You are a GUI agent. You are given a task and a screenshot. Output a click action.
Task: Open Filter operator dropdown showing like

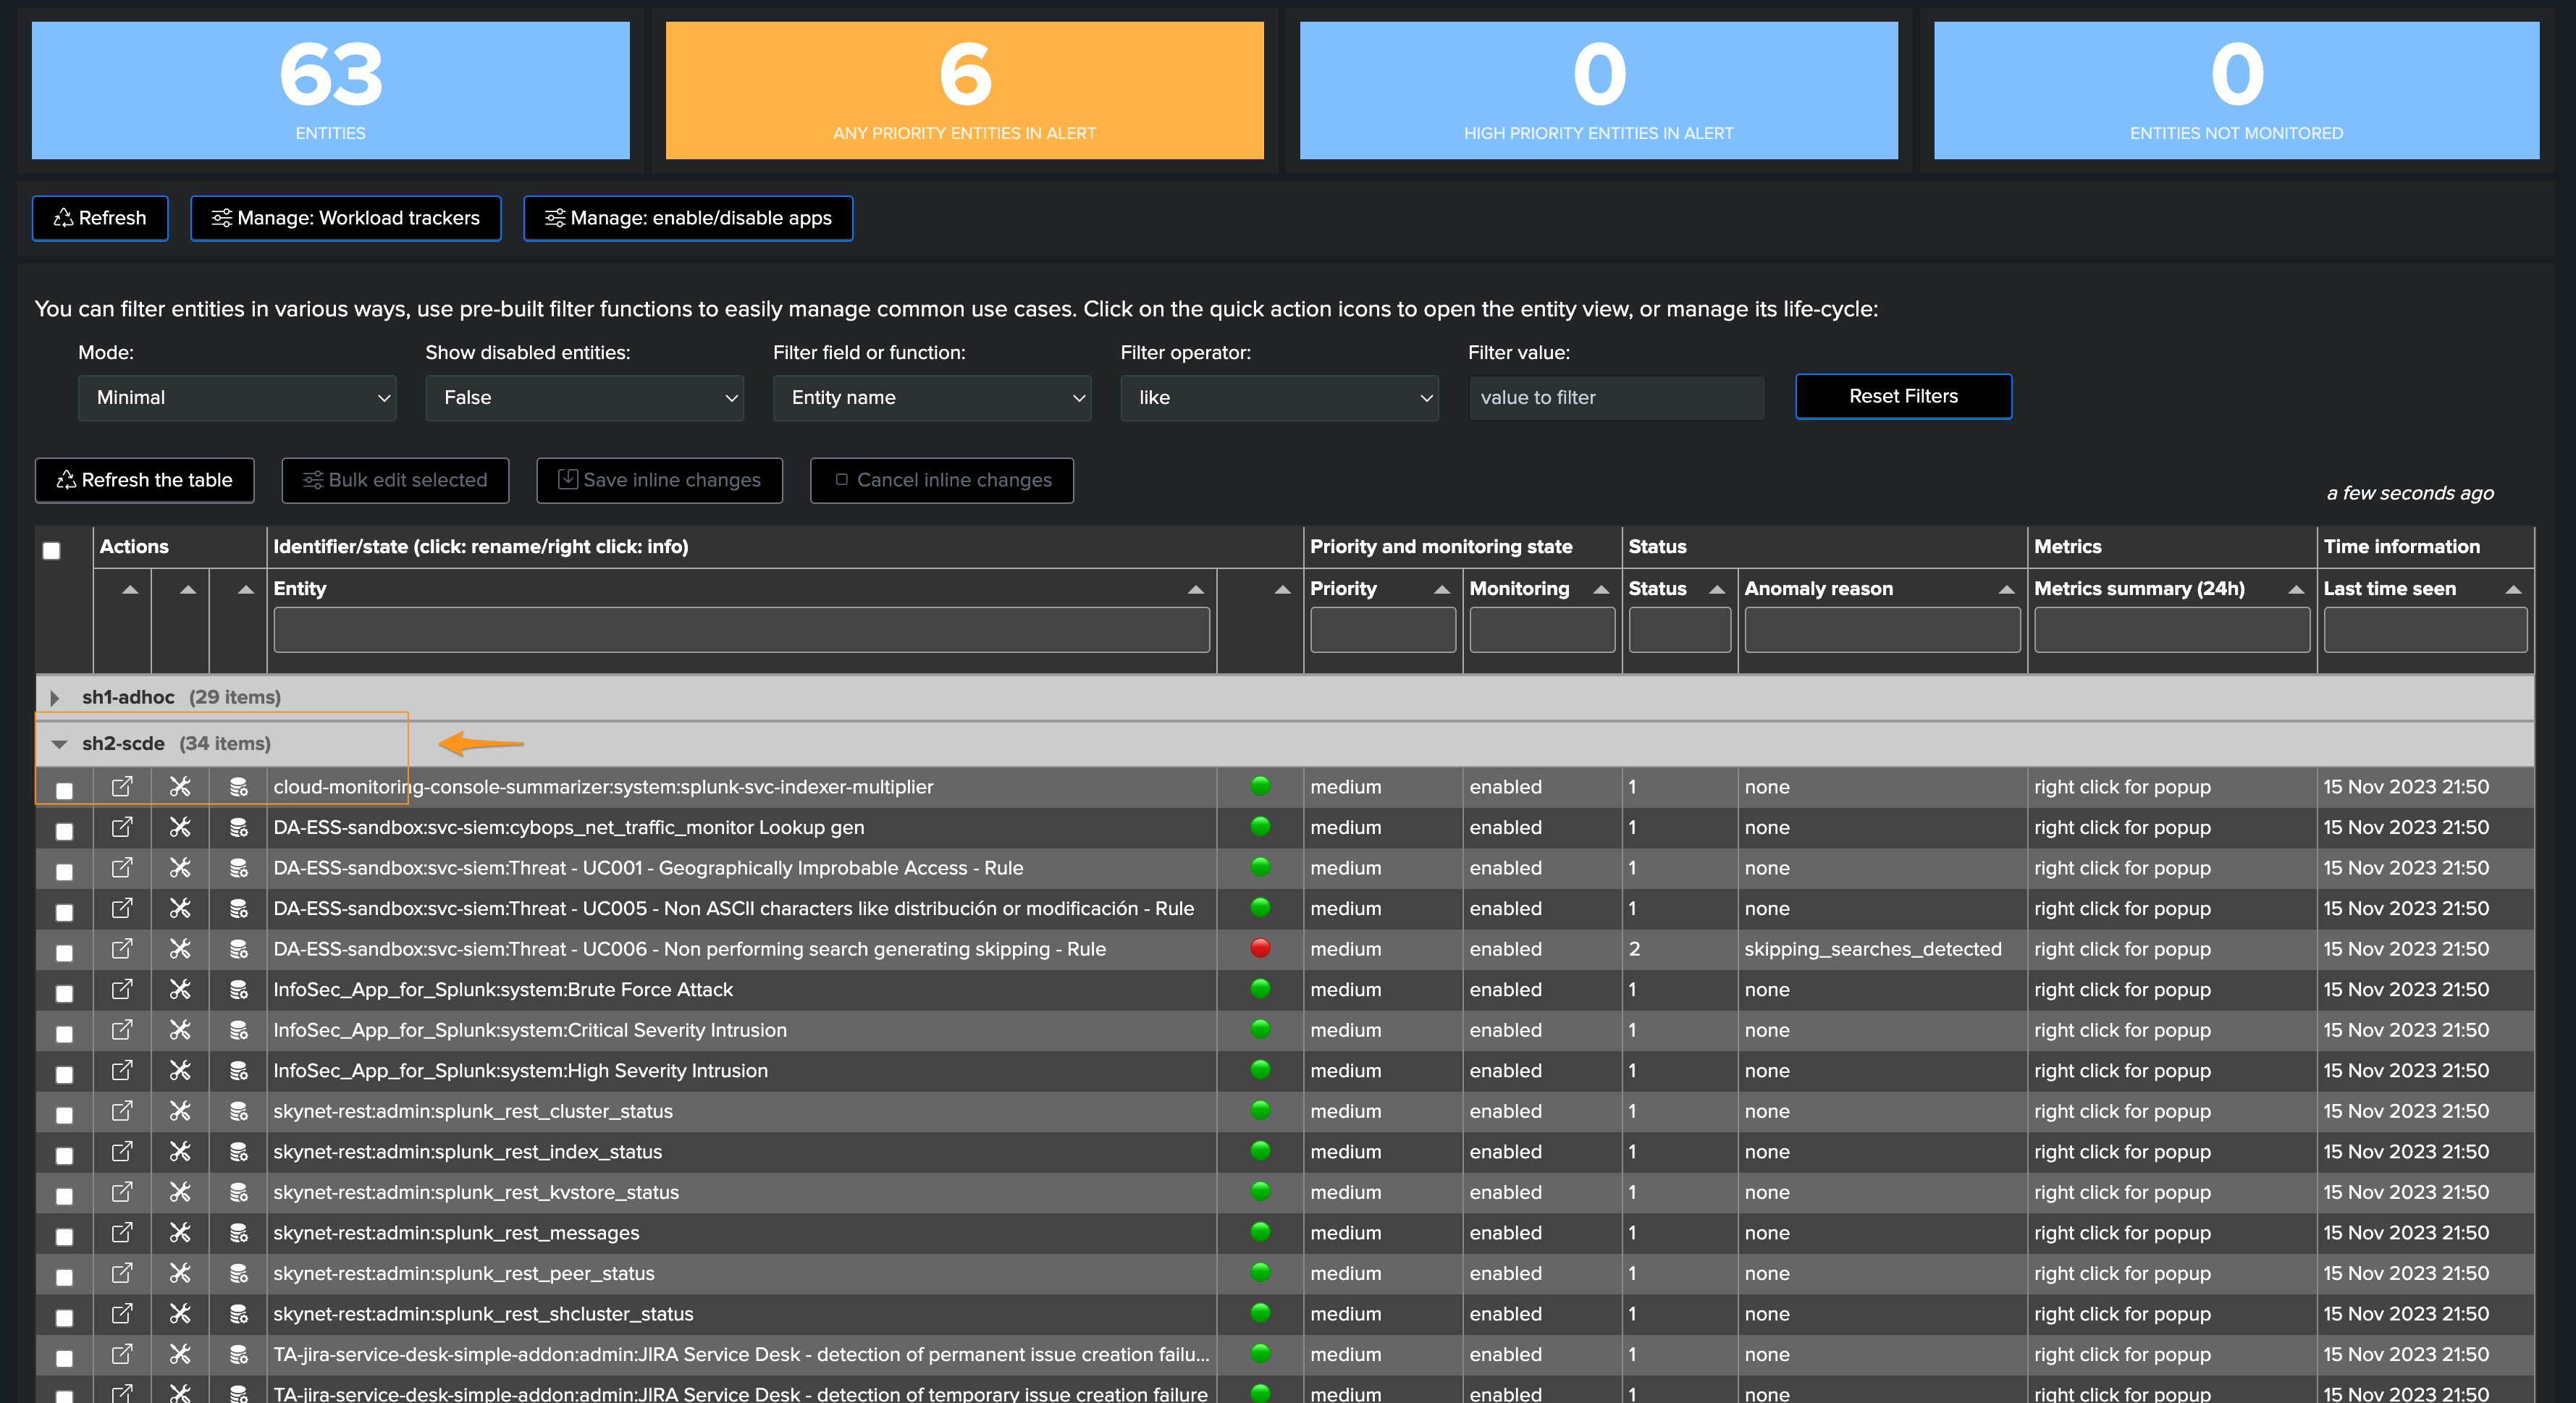(1279, 398)
